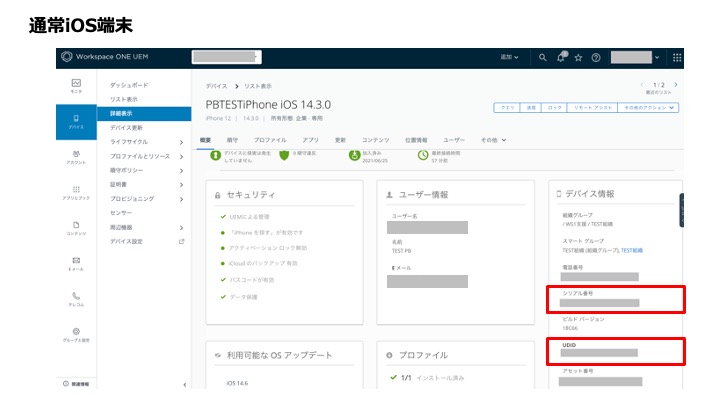Open デバイス設定 in side menu
This screenshot has width=720, height=405.
tap(126, 242)
